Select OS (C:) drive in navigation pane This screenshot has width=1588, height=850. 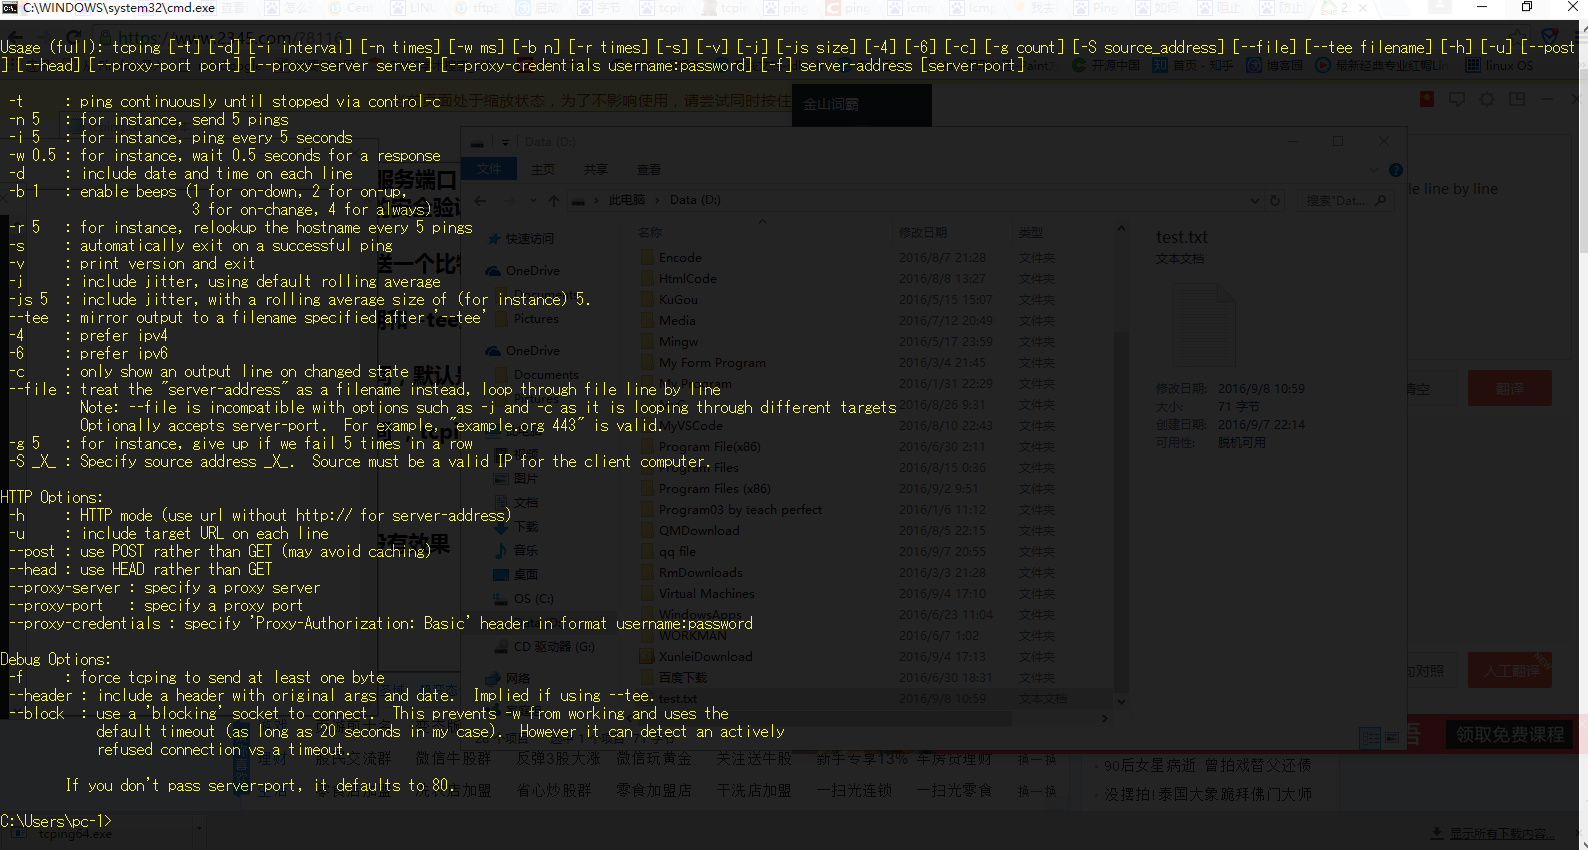[x=533, y=599]
